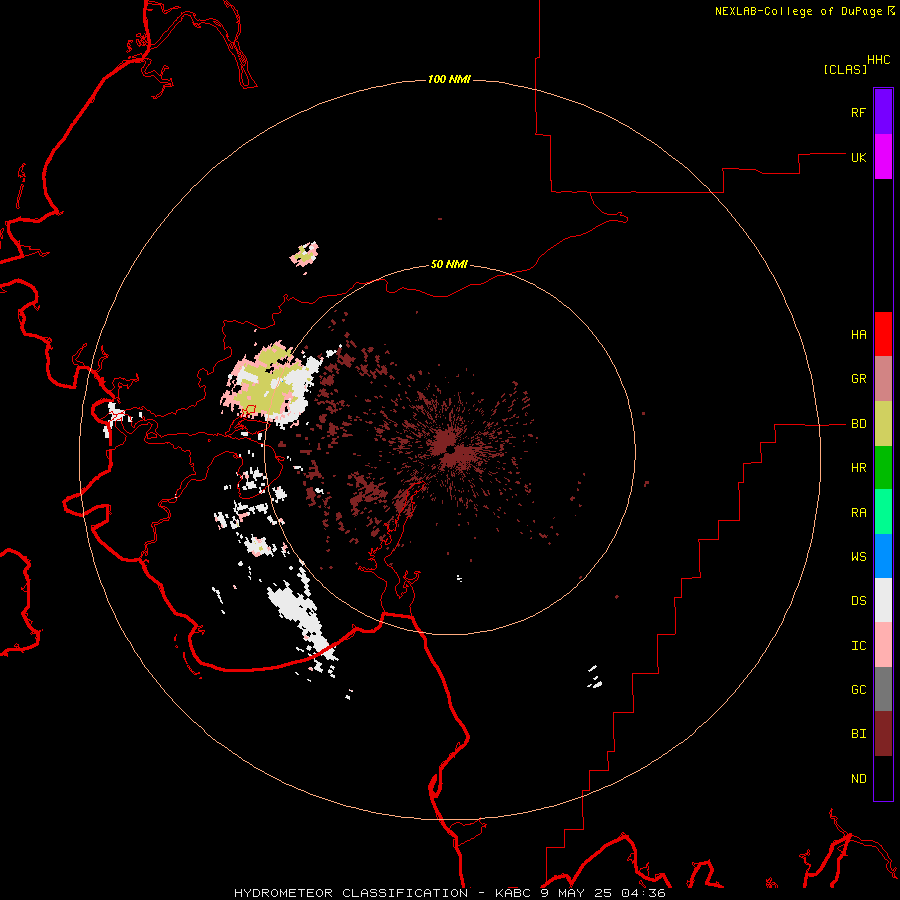Click the ND legend label
This screenshot has width=900, height=900.
click(858, 778)
